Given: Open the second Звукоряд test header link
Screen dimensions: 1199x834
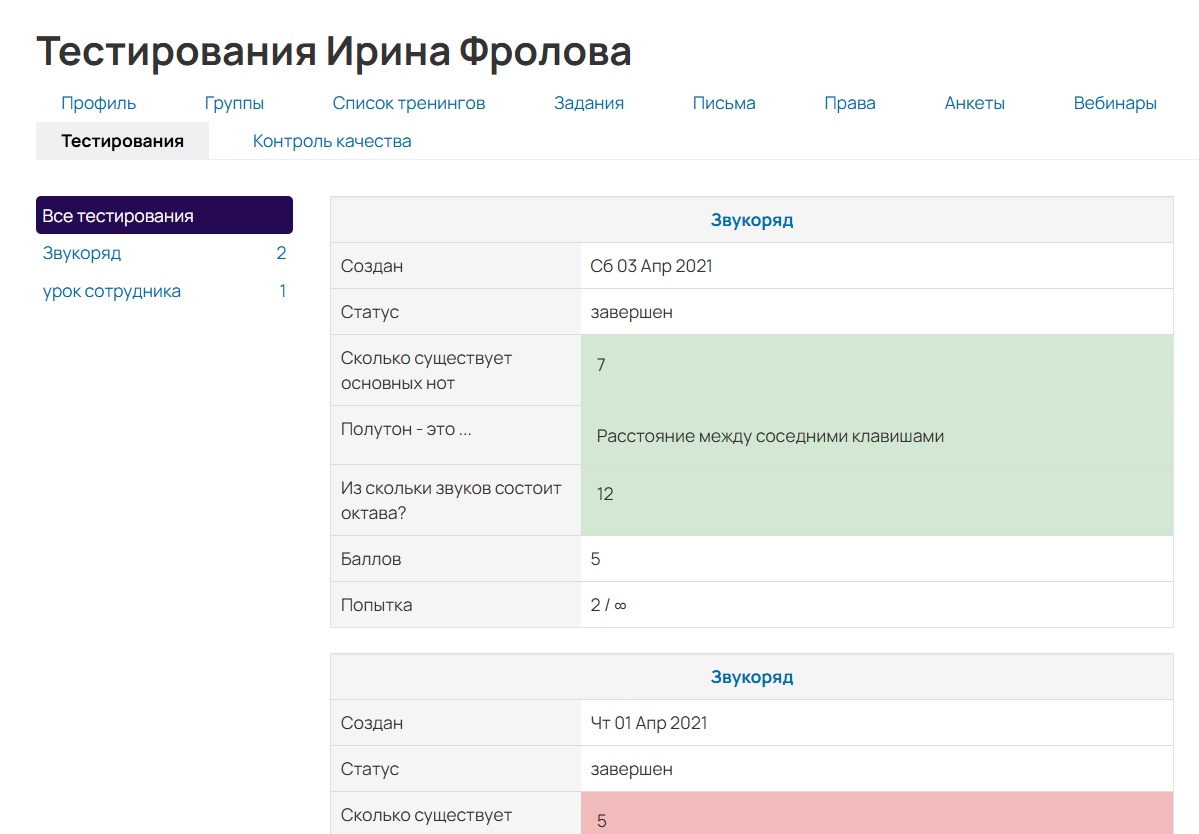Looking at the screenshot, I should [751, 676].
